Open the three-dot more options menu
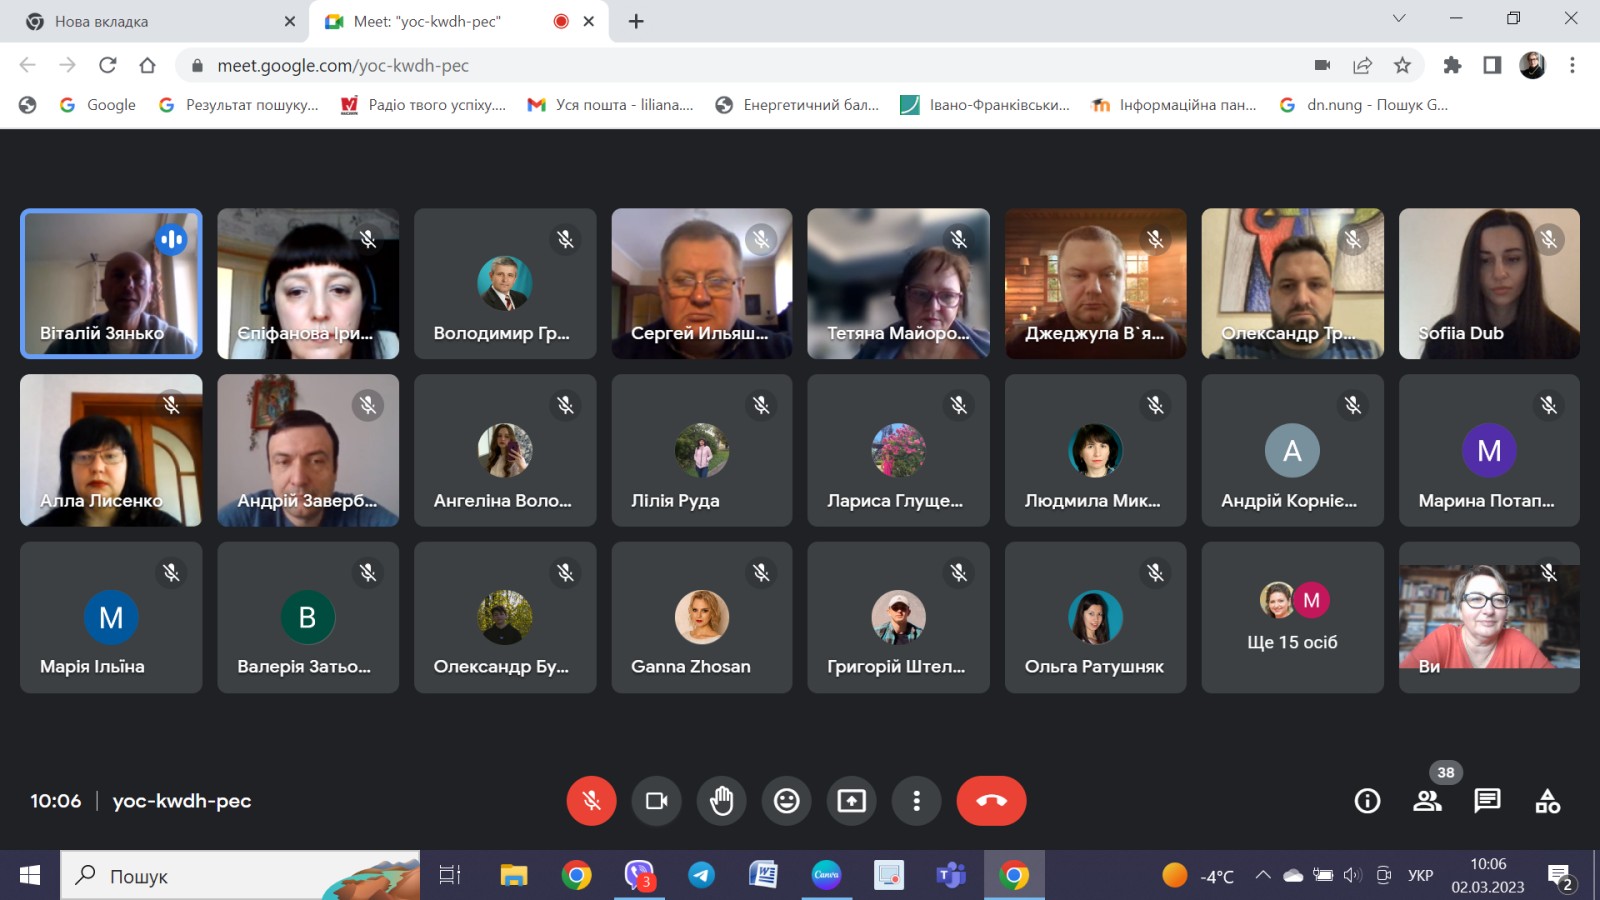 tap(916, 801)
